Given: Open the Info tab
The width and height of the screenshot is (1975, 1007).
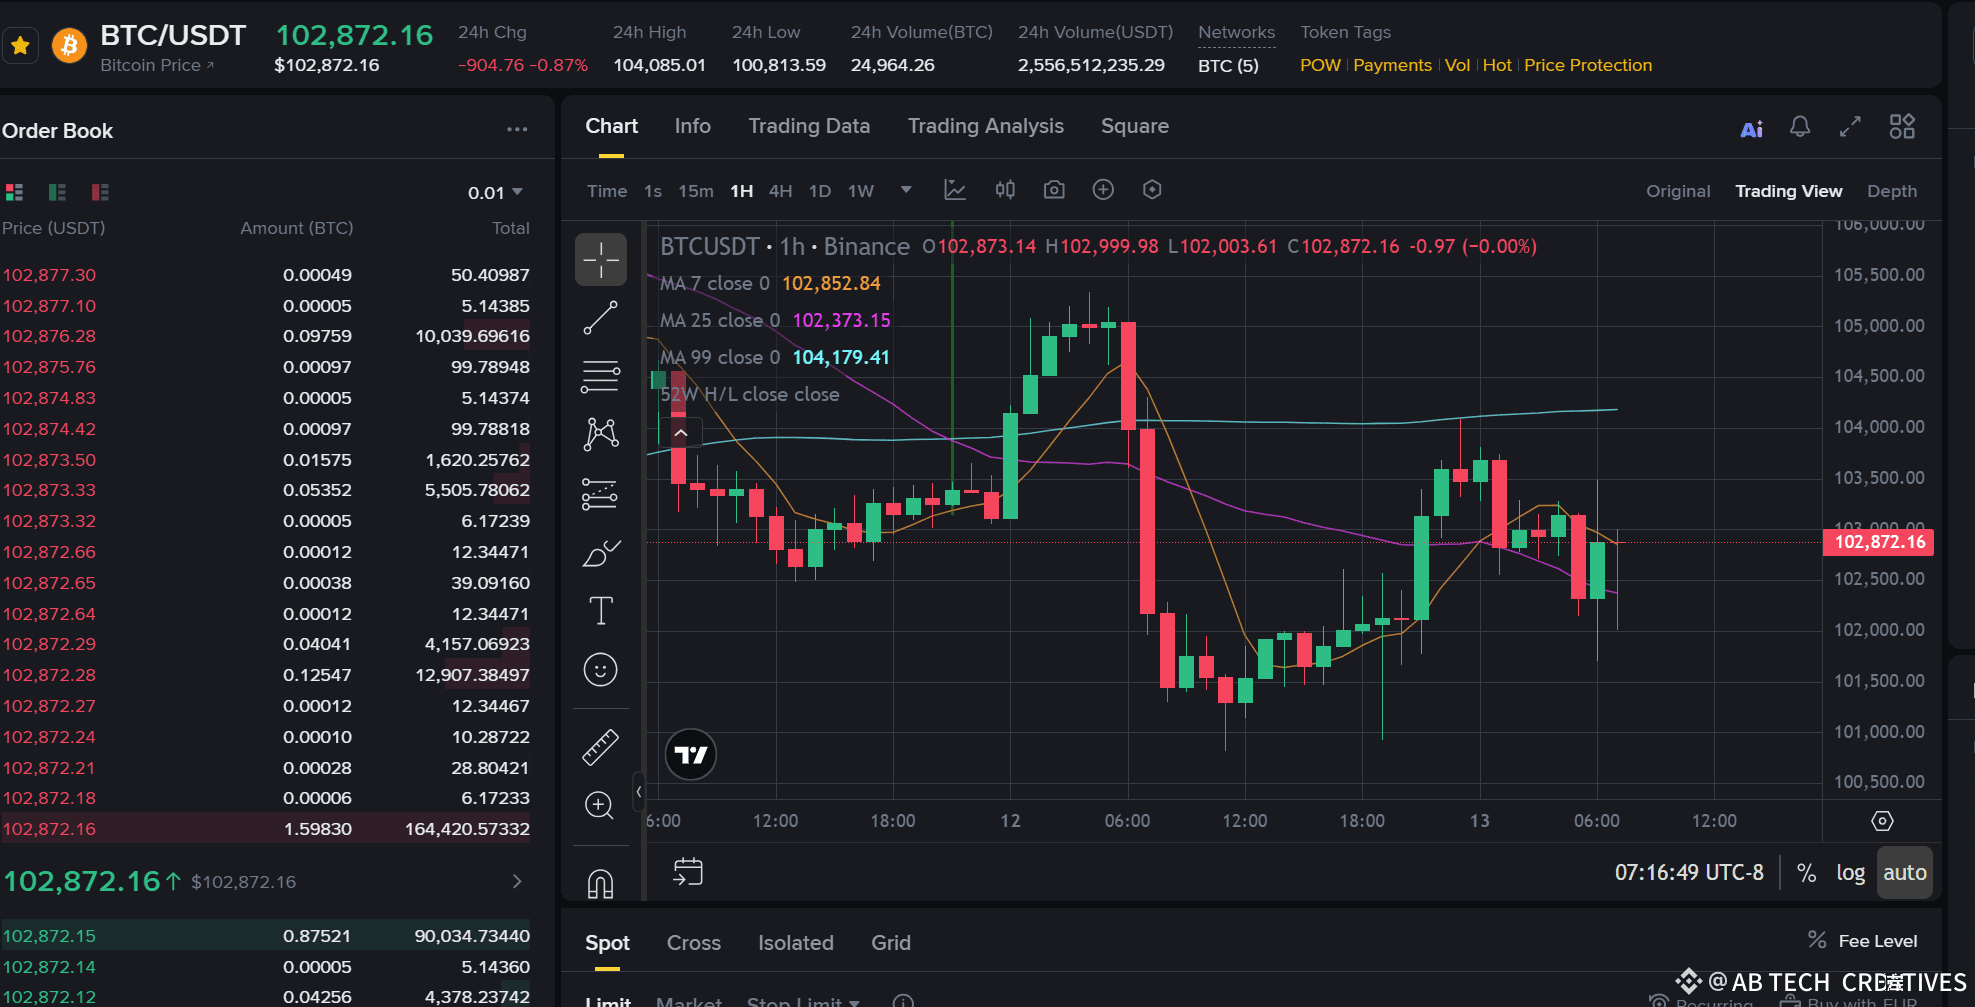Looking at the screenshot, I should [x=692, y=126].
